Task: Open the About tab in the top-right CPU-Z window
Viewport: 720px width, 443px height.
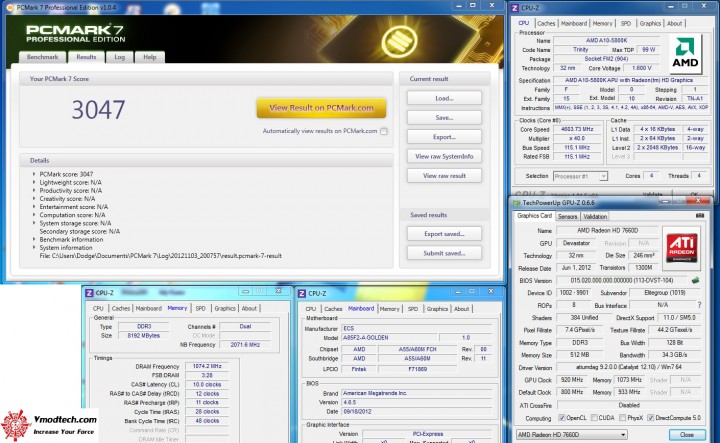Action: [674, 23]
